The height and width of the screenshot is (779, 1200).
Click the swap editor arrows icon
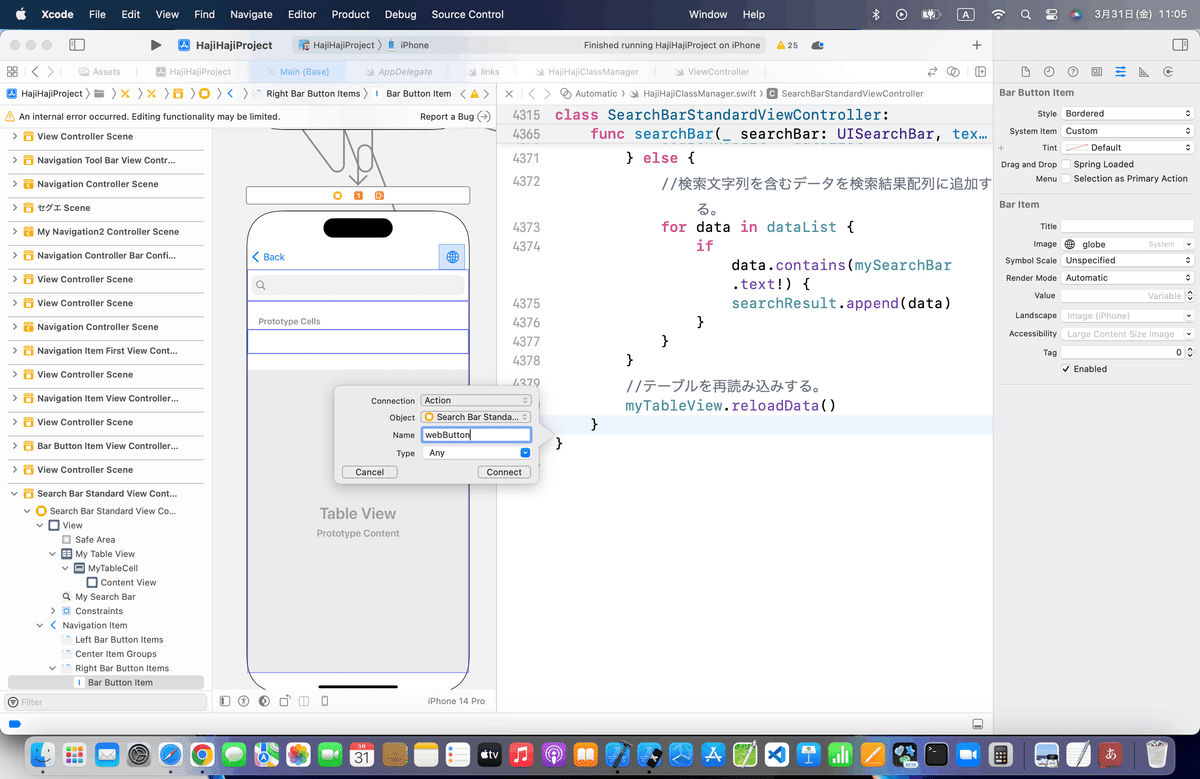(933, 72)
